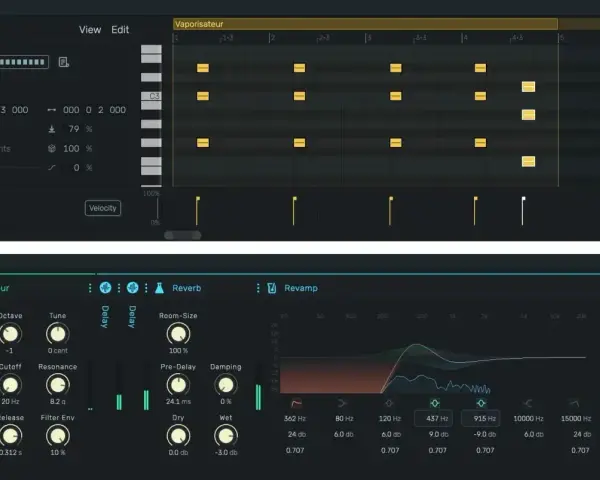Select the 437 Hz frequency field

pos(434,418)
